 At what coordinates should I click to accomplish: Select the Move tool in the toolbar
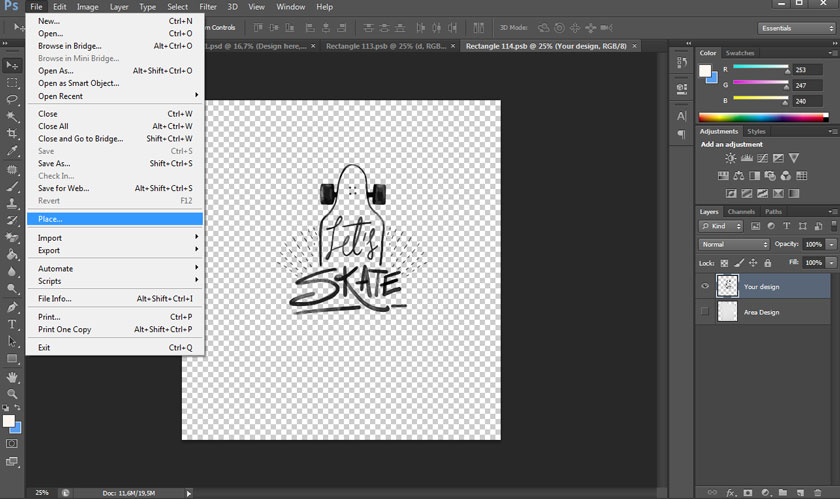coord(13,65)
